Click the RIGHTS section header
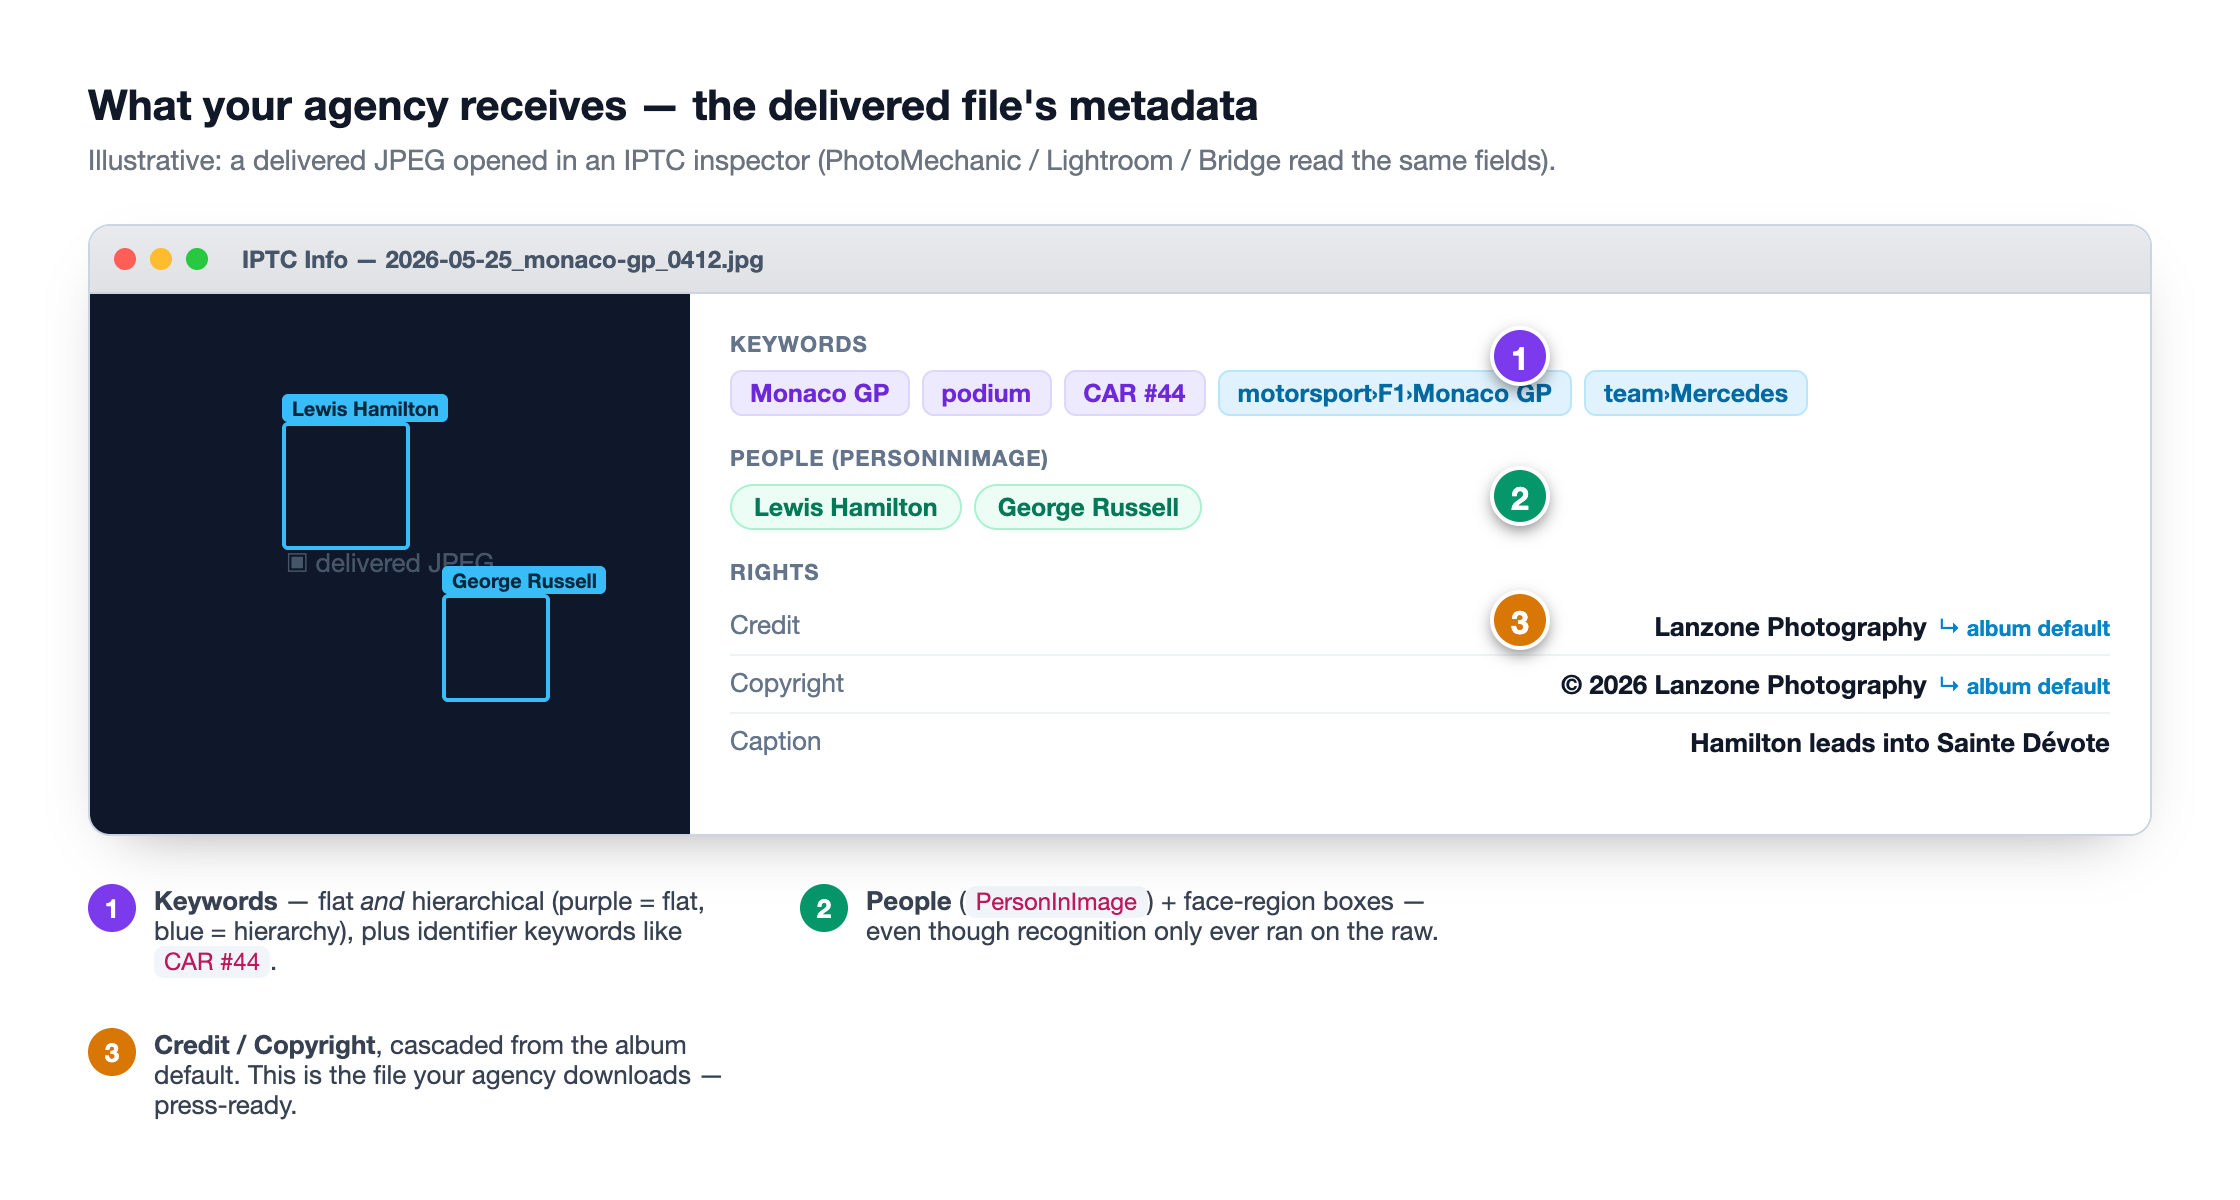Screen dimensions: 2240x1200 (774, 572)
